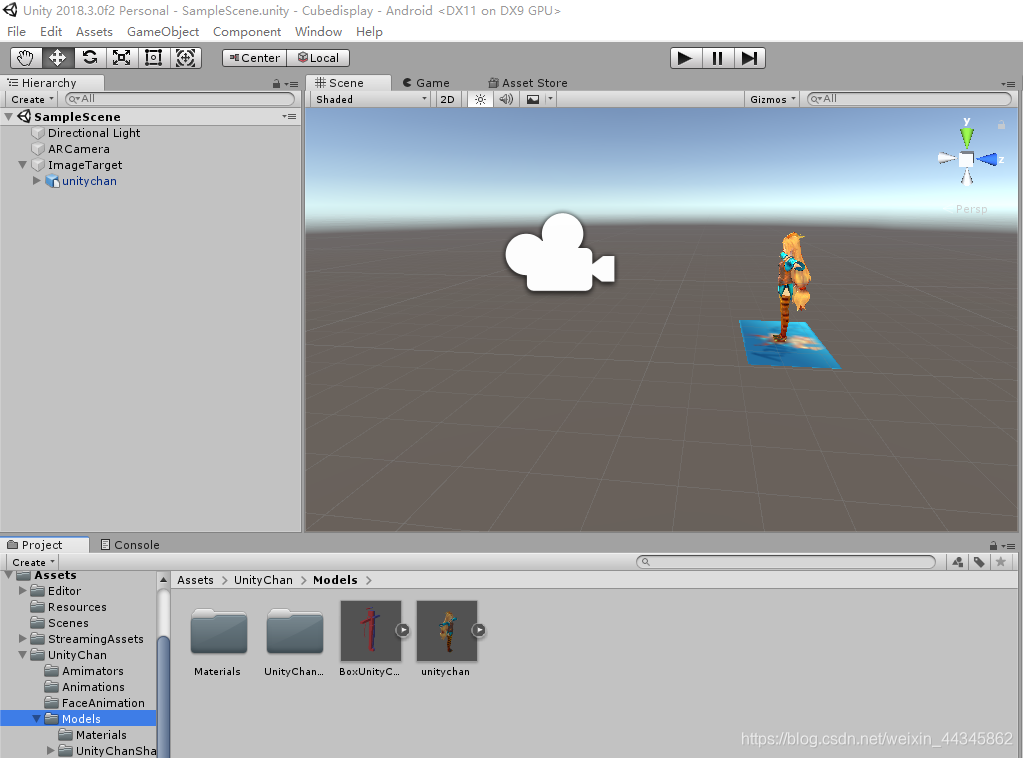1023x758 pixels.
Task: Collapse the SampleScene root
Action: [x=8, y=117]
